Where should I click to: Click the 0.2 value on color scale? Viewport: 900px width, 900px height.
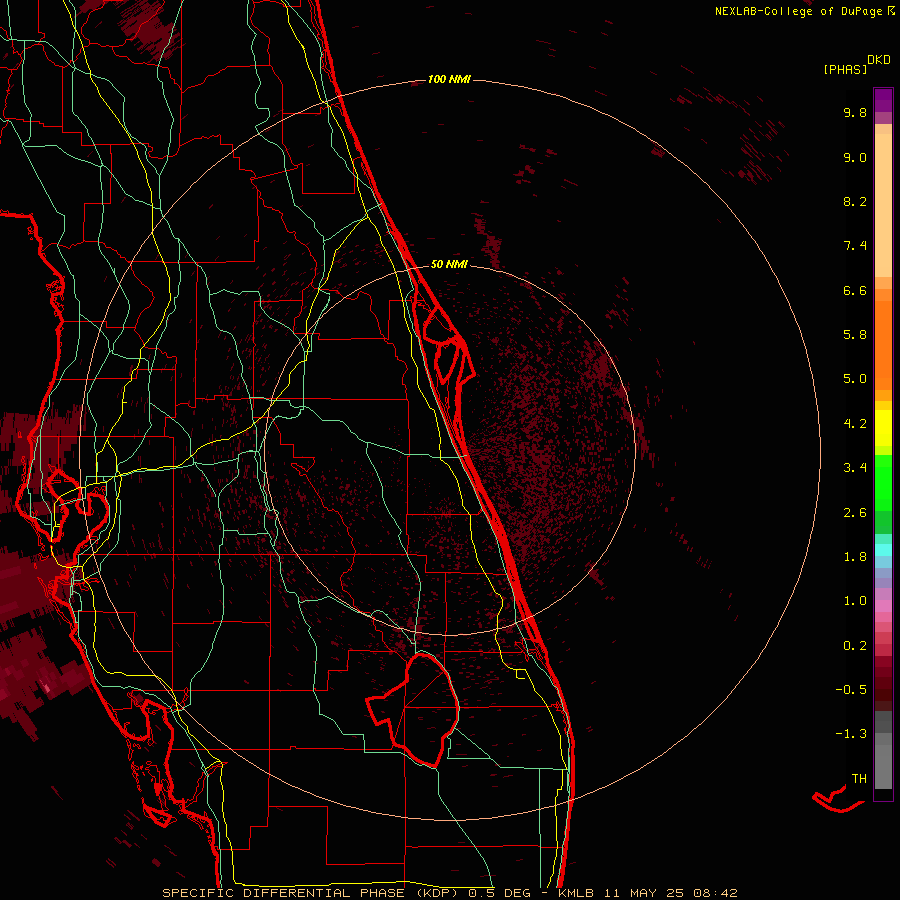point(855,646)
